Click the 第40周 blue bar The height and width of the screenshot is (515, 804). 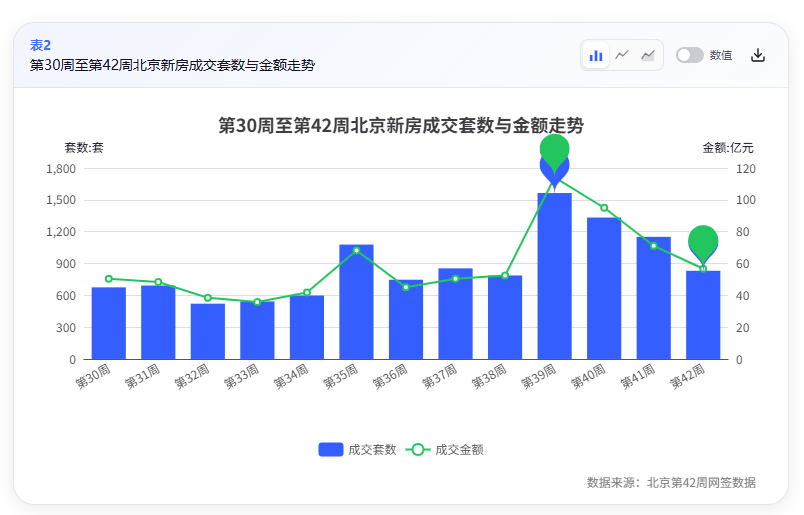point(604,288)
